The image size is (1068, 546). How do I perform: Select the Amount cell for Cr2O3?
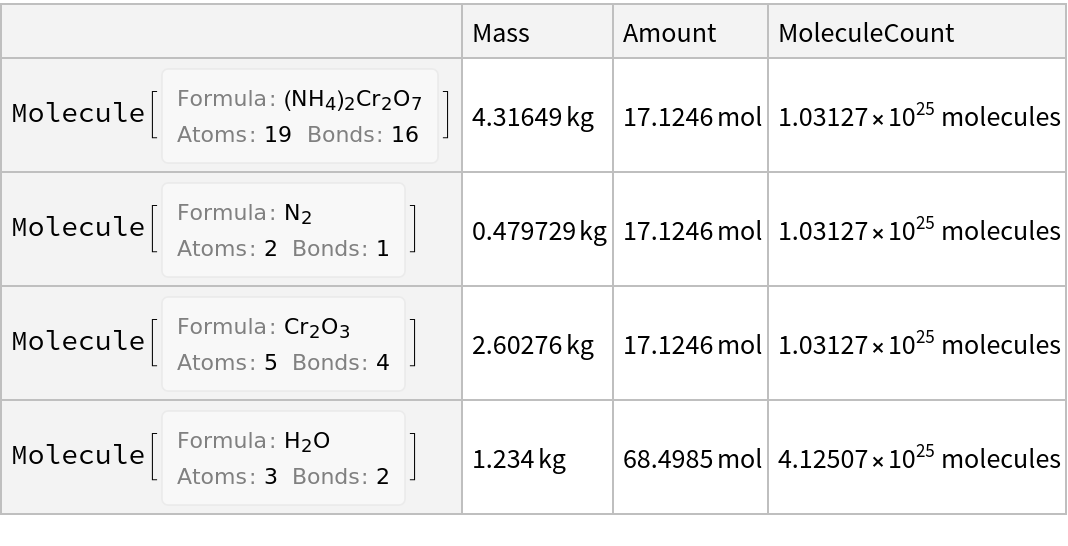coord(690,343)
